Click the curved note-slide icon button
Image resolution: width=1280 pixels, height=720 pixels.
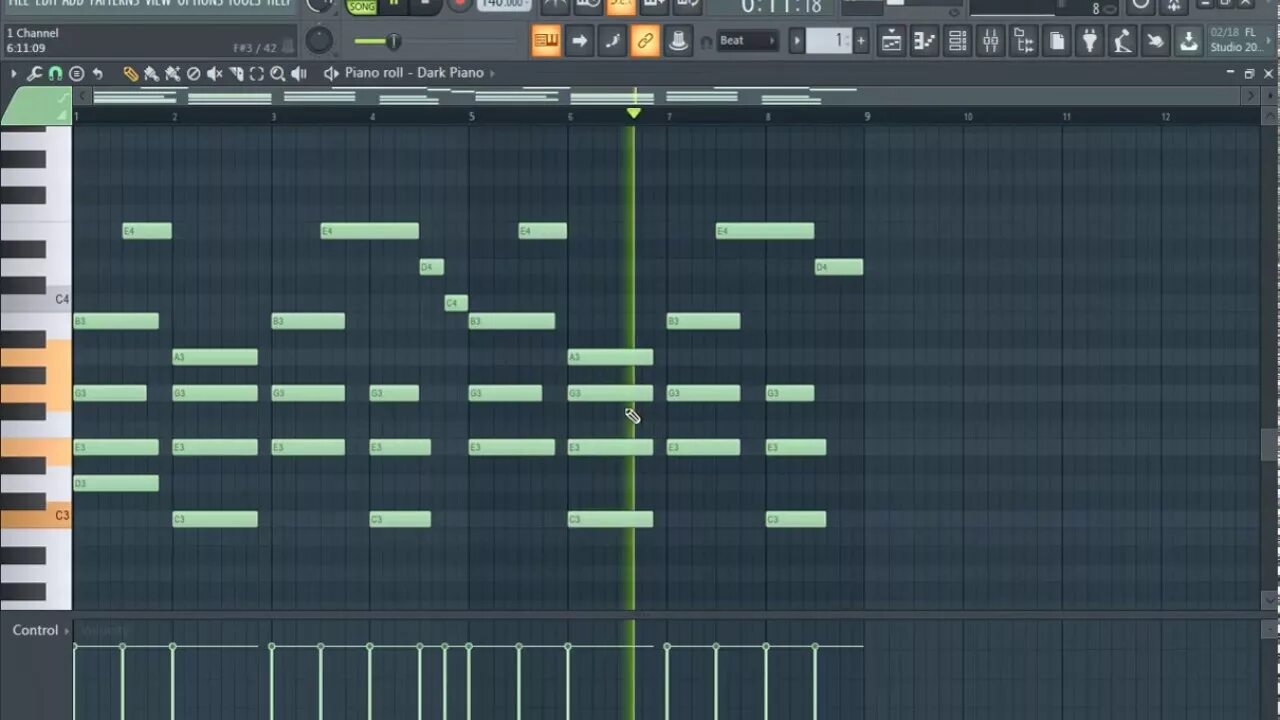(x=612, y=41)
